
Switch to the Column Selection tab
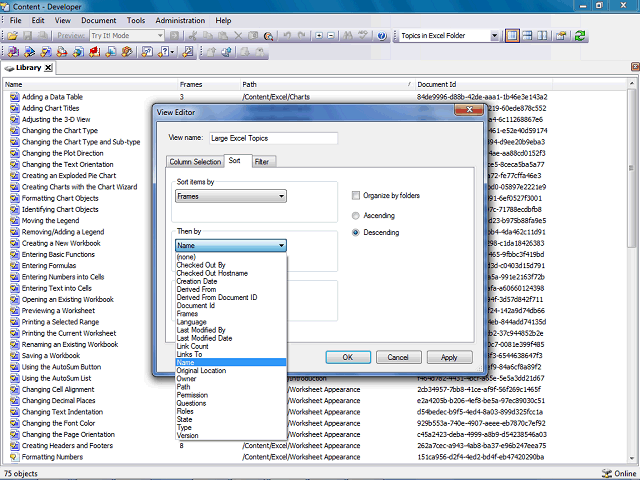click(x=195, y=162)
